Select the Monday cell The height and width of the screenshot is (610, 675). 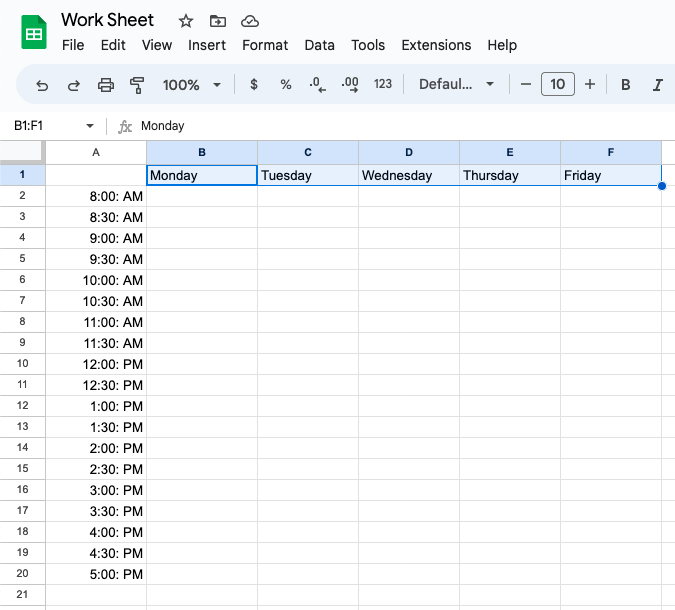(202, 175)
